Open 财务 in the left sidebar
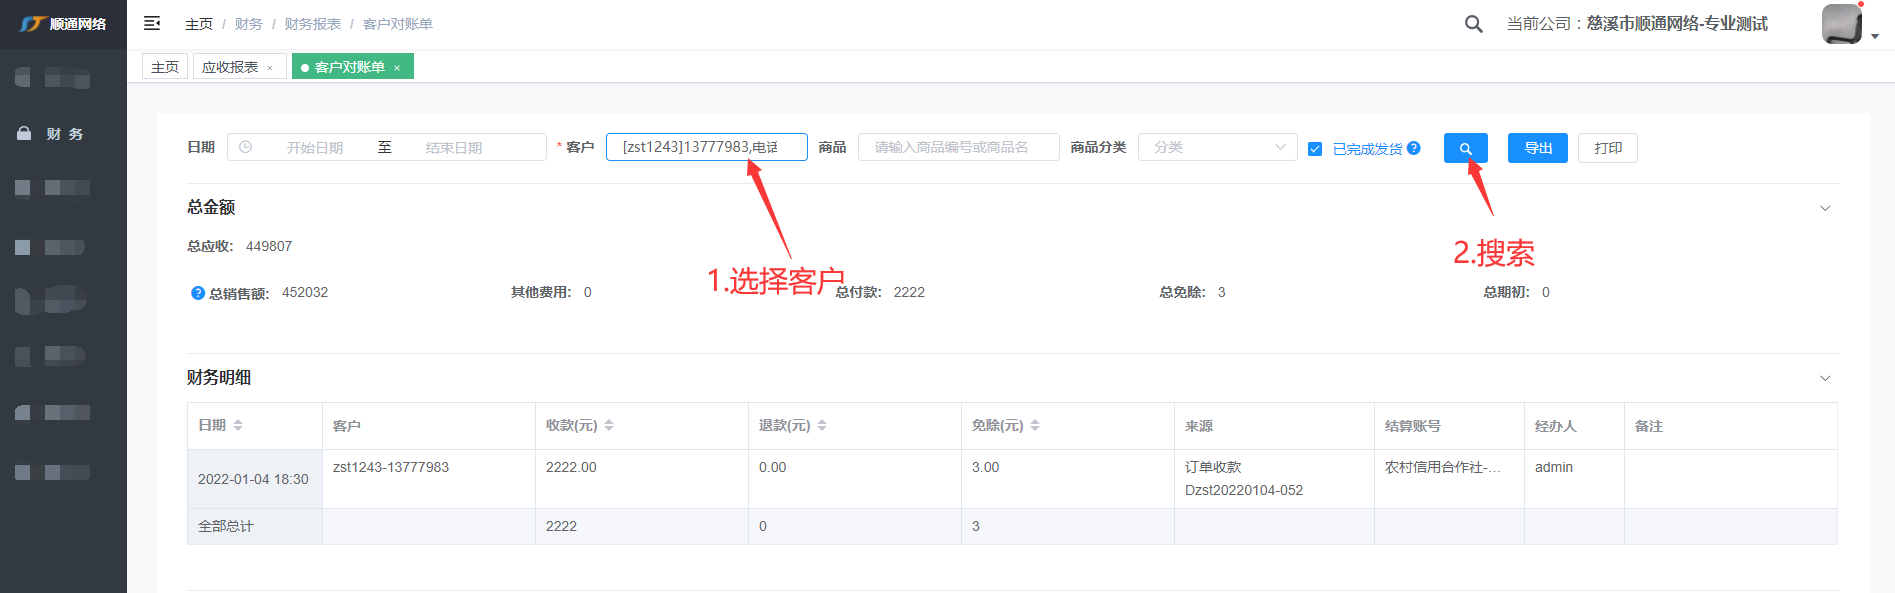The width and height of the screenshot is (1895, 593). tap(64, 134)
